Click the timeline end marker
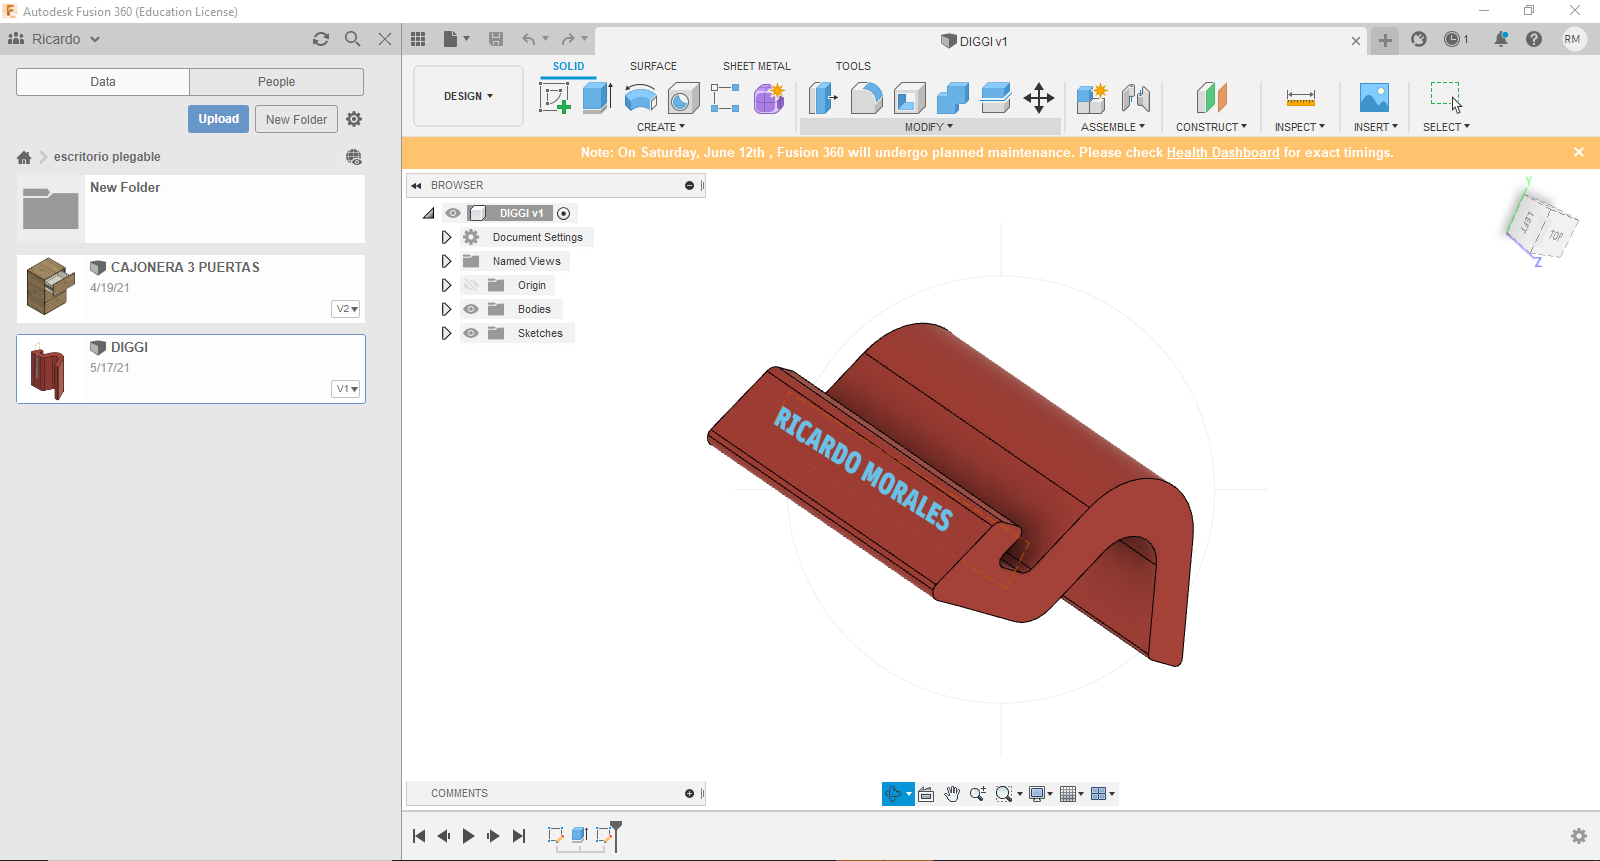Viewport: 1600px width, 861px height. pos(616,836)
